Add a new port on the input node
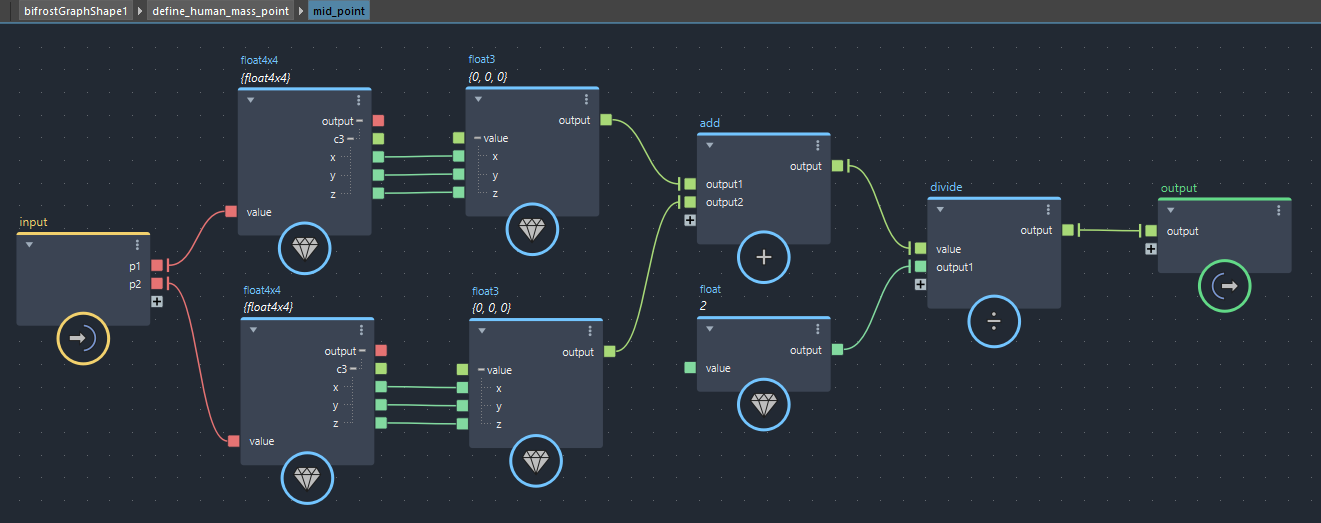 157,302
